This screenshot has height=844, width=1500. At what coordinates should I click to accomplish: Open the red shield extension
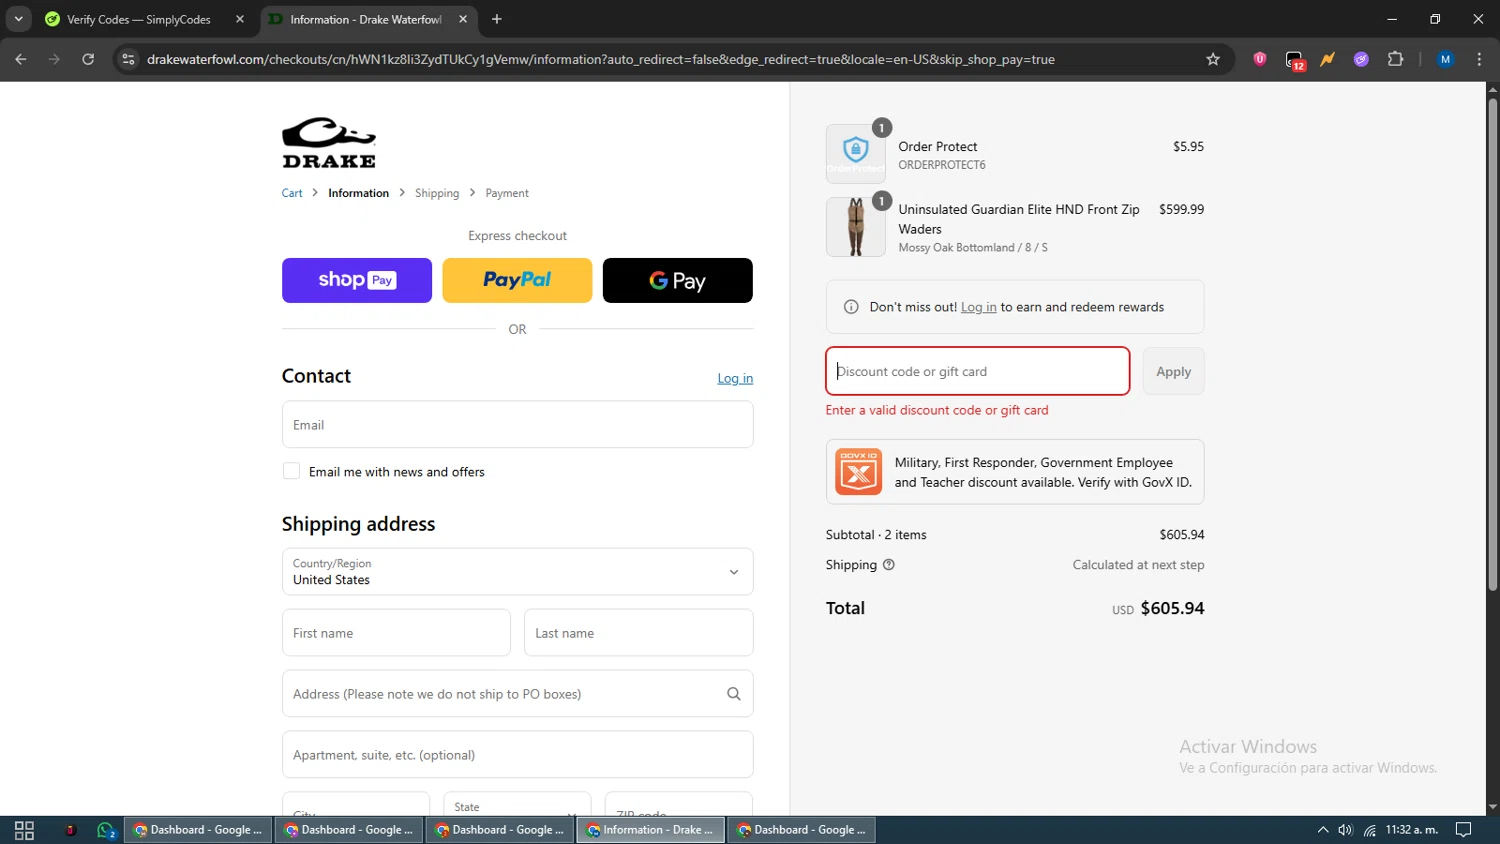(1260, 59)
